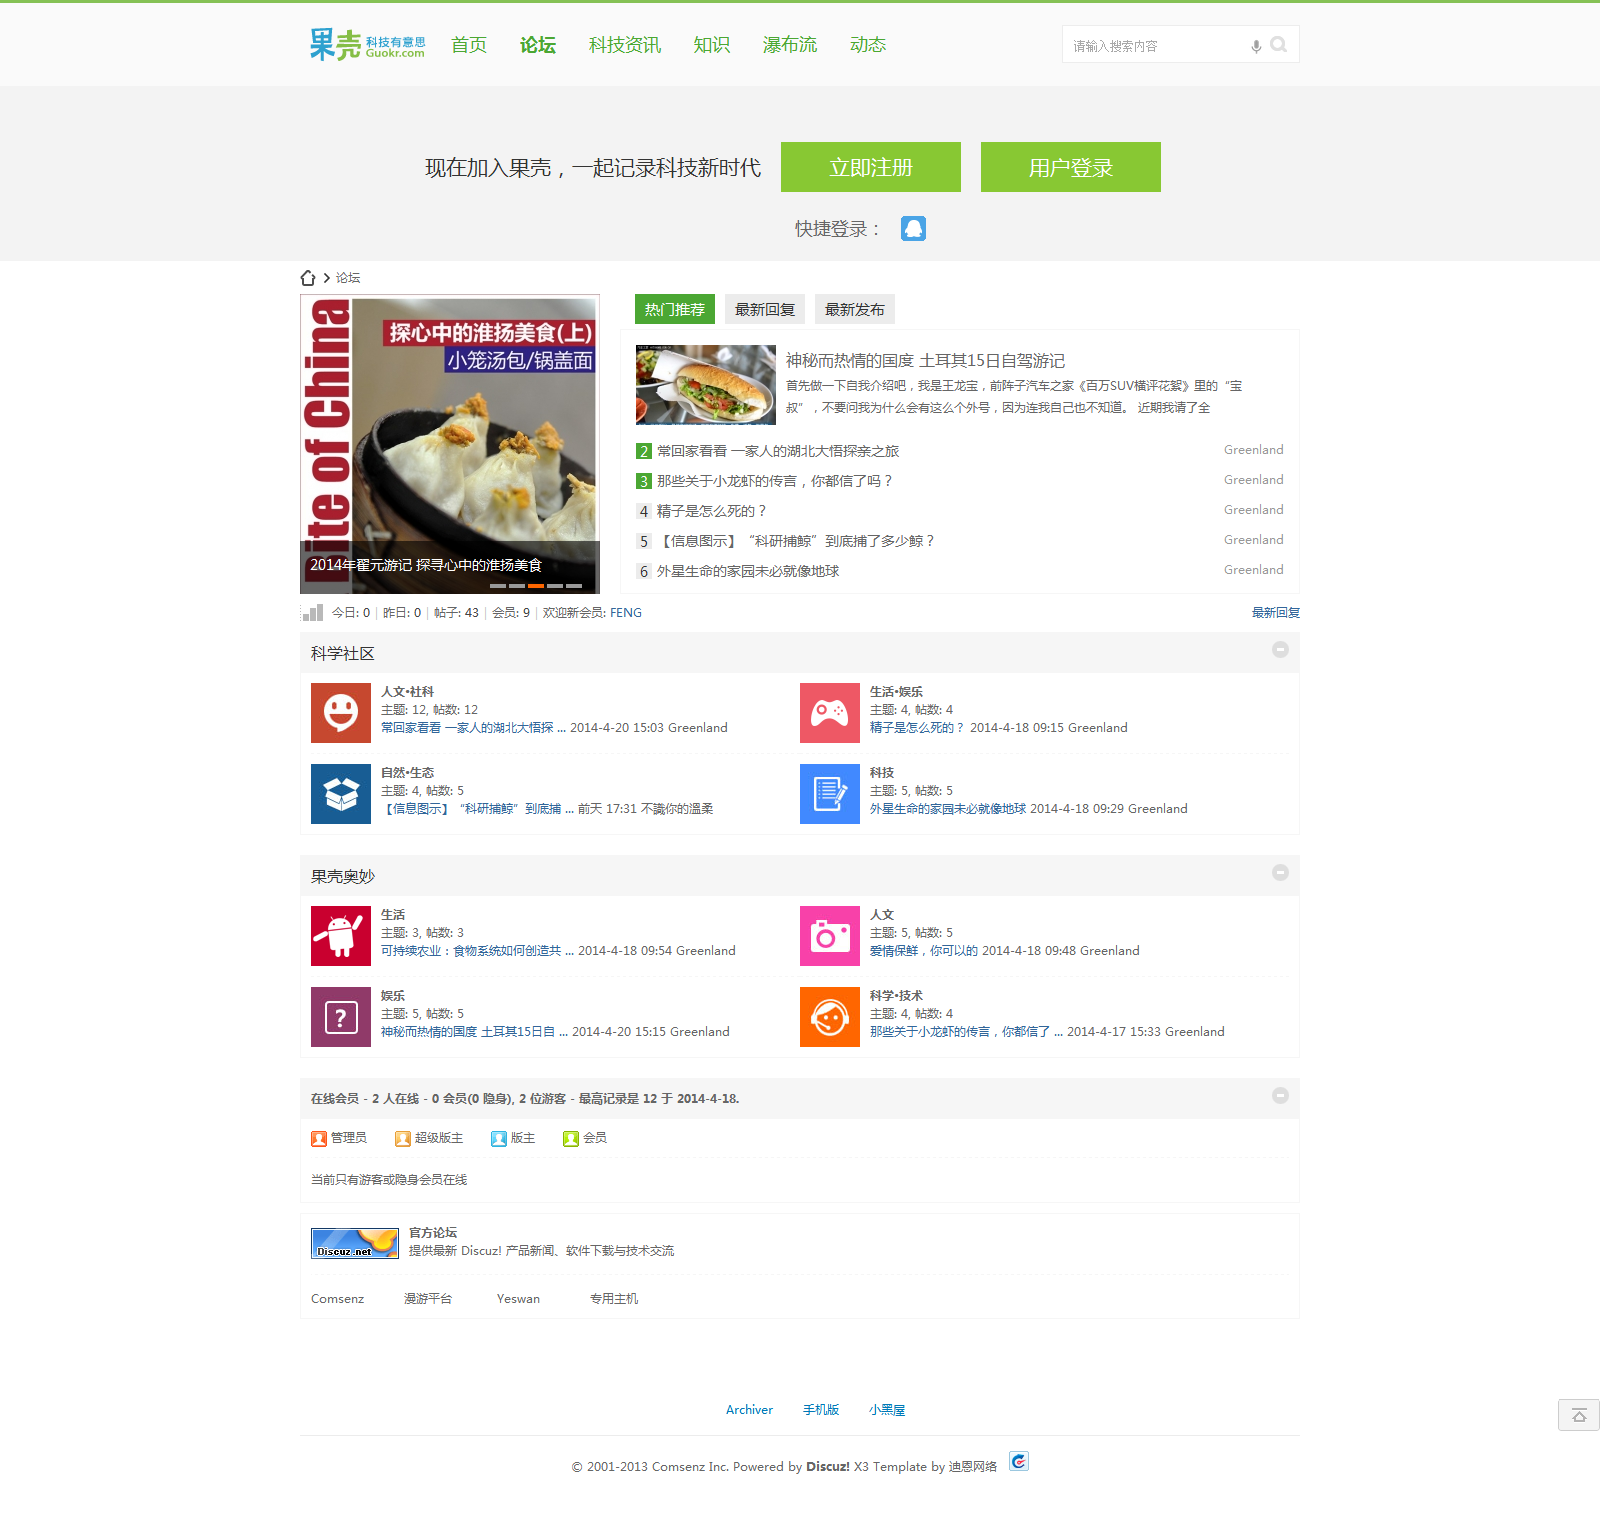Click the Yeswan friend link
The image size is (1600, 1531).
[x=518, y=1299]
